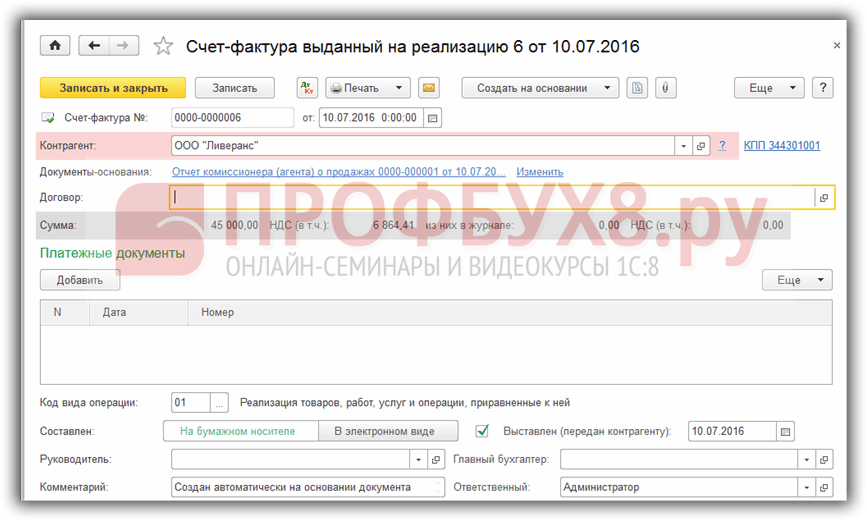The height and width of the screenshot is (521, 867).
Task: Click the question mark link near Контрагент
Action: [722, 145]
